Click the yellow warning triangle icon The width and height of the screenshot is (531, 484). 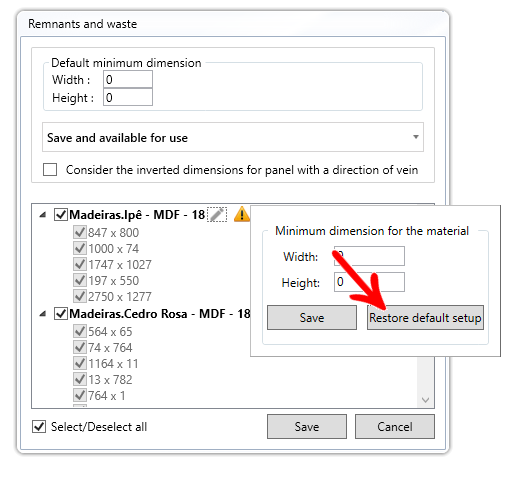tap(242, 214)
